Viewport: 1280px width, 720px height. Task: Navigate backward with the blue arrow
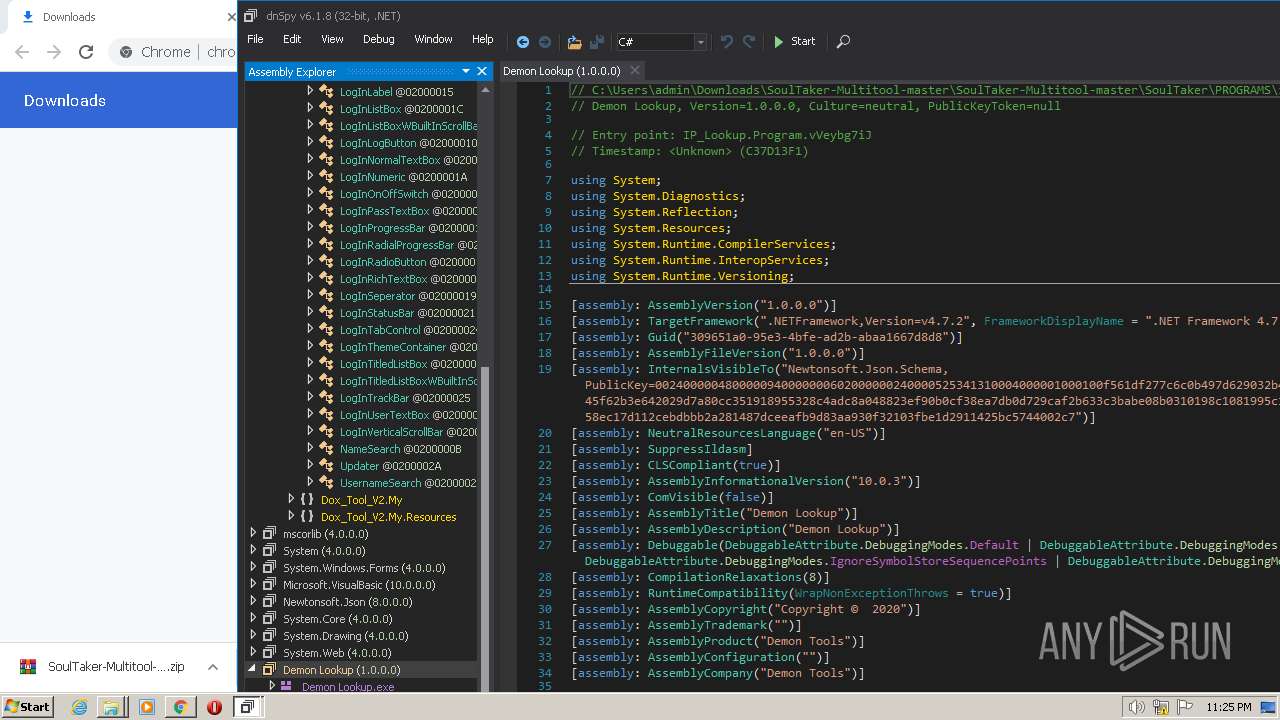[522, 42]
